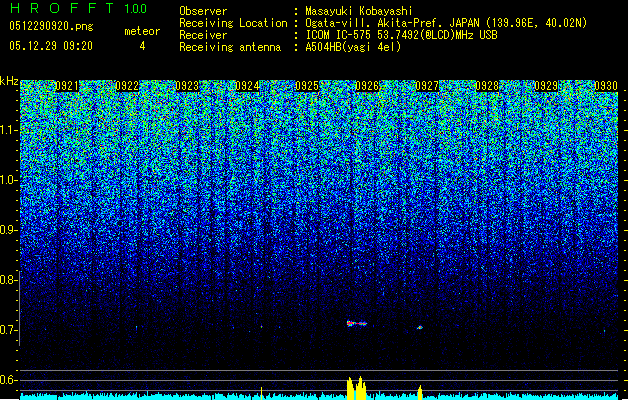Click the HROFFT 1.00 title text
This screenshot has height=400, width=629.
point(79,8)
